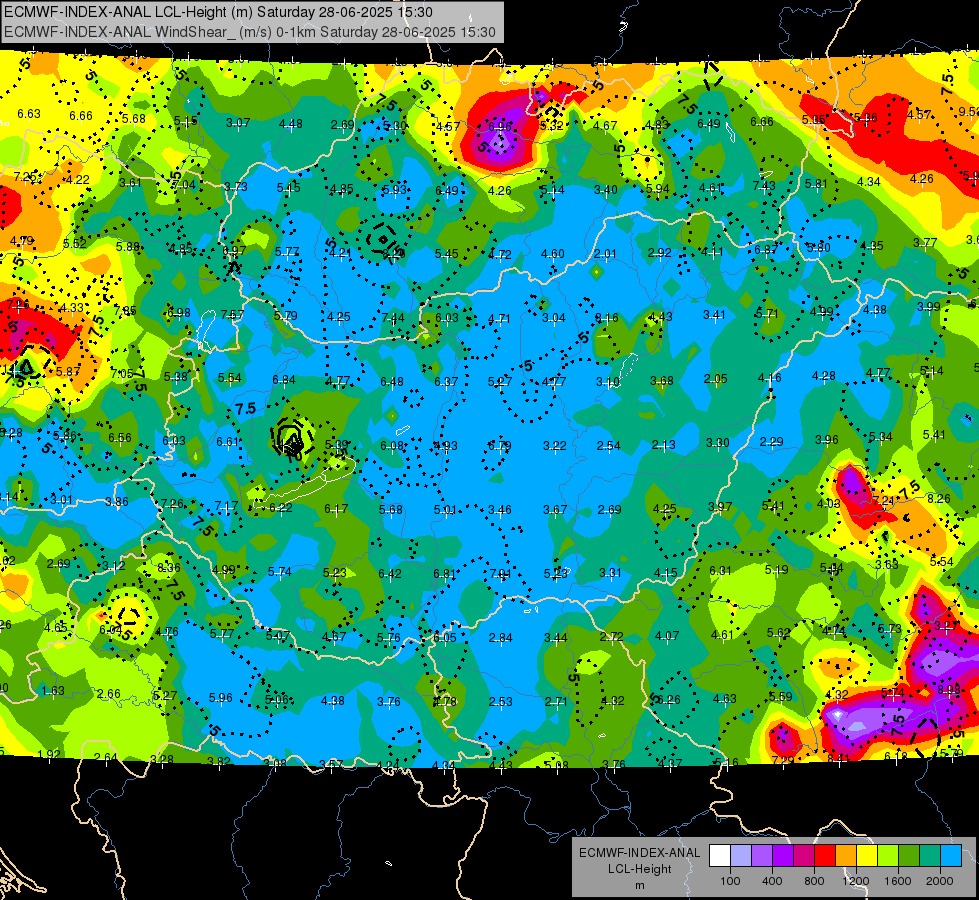Screen dimensions: 979x900
Task: Click the wind shear value 8.26
Action: pos(939,498)
